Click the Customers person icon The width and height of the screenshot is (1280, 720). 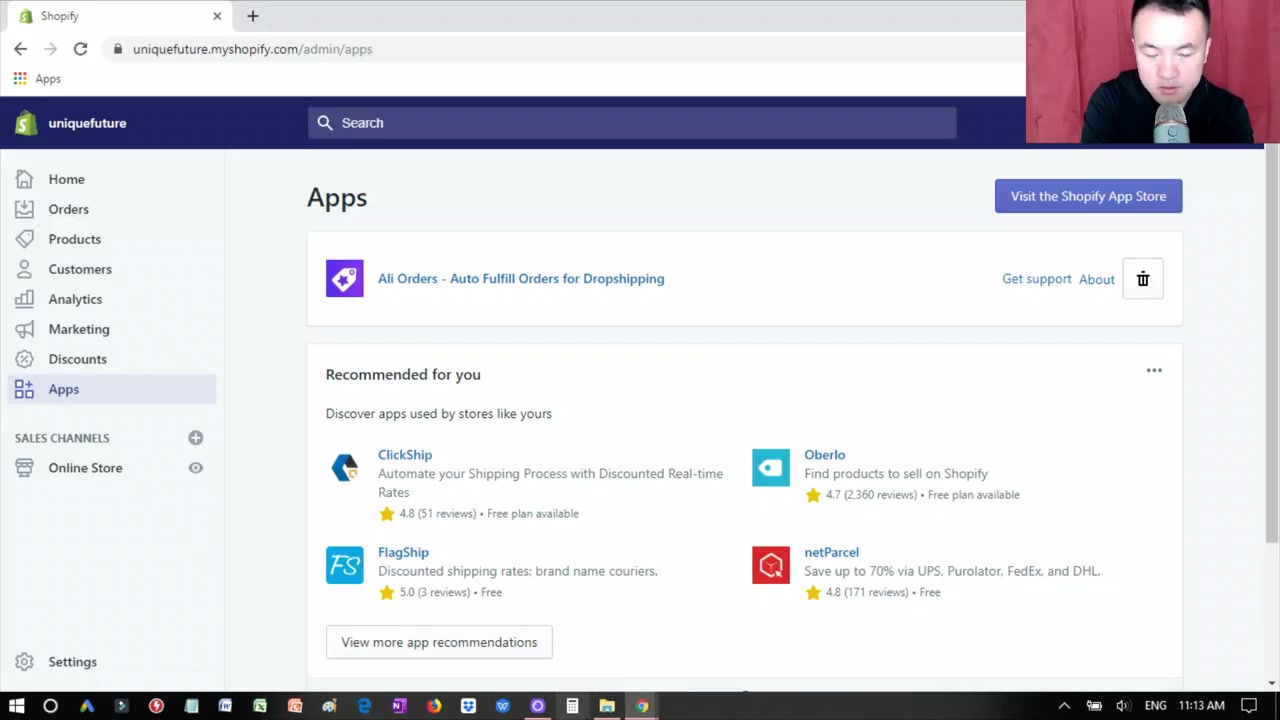(24, 269)
